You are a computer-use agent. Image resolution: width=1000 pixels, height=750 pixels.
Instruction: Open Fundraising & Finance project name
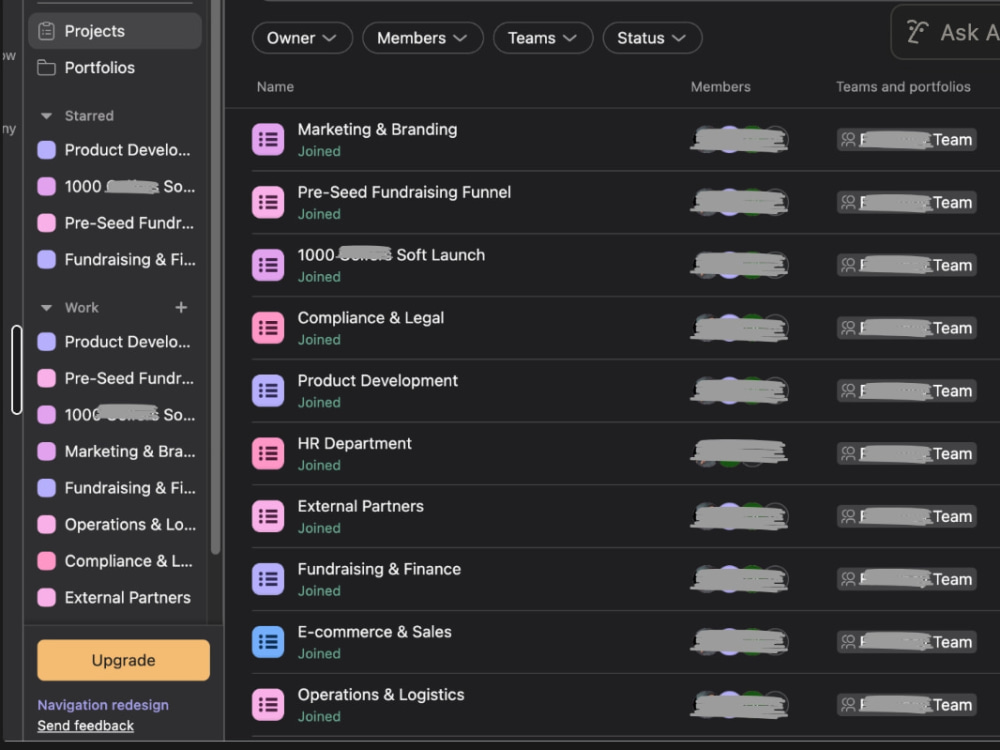379,569
